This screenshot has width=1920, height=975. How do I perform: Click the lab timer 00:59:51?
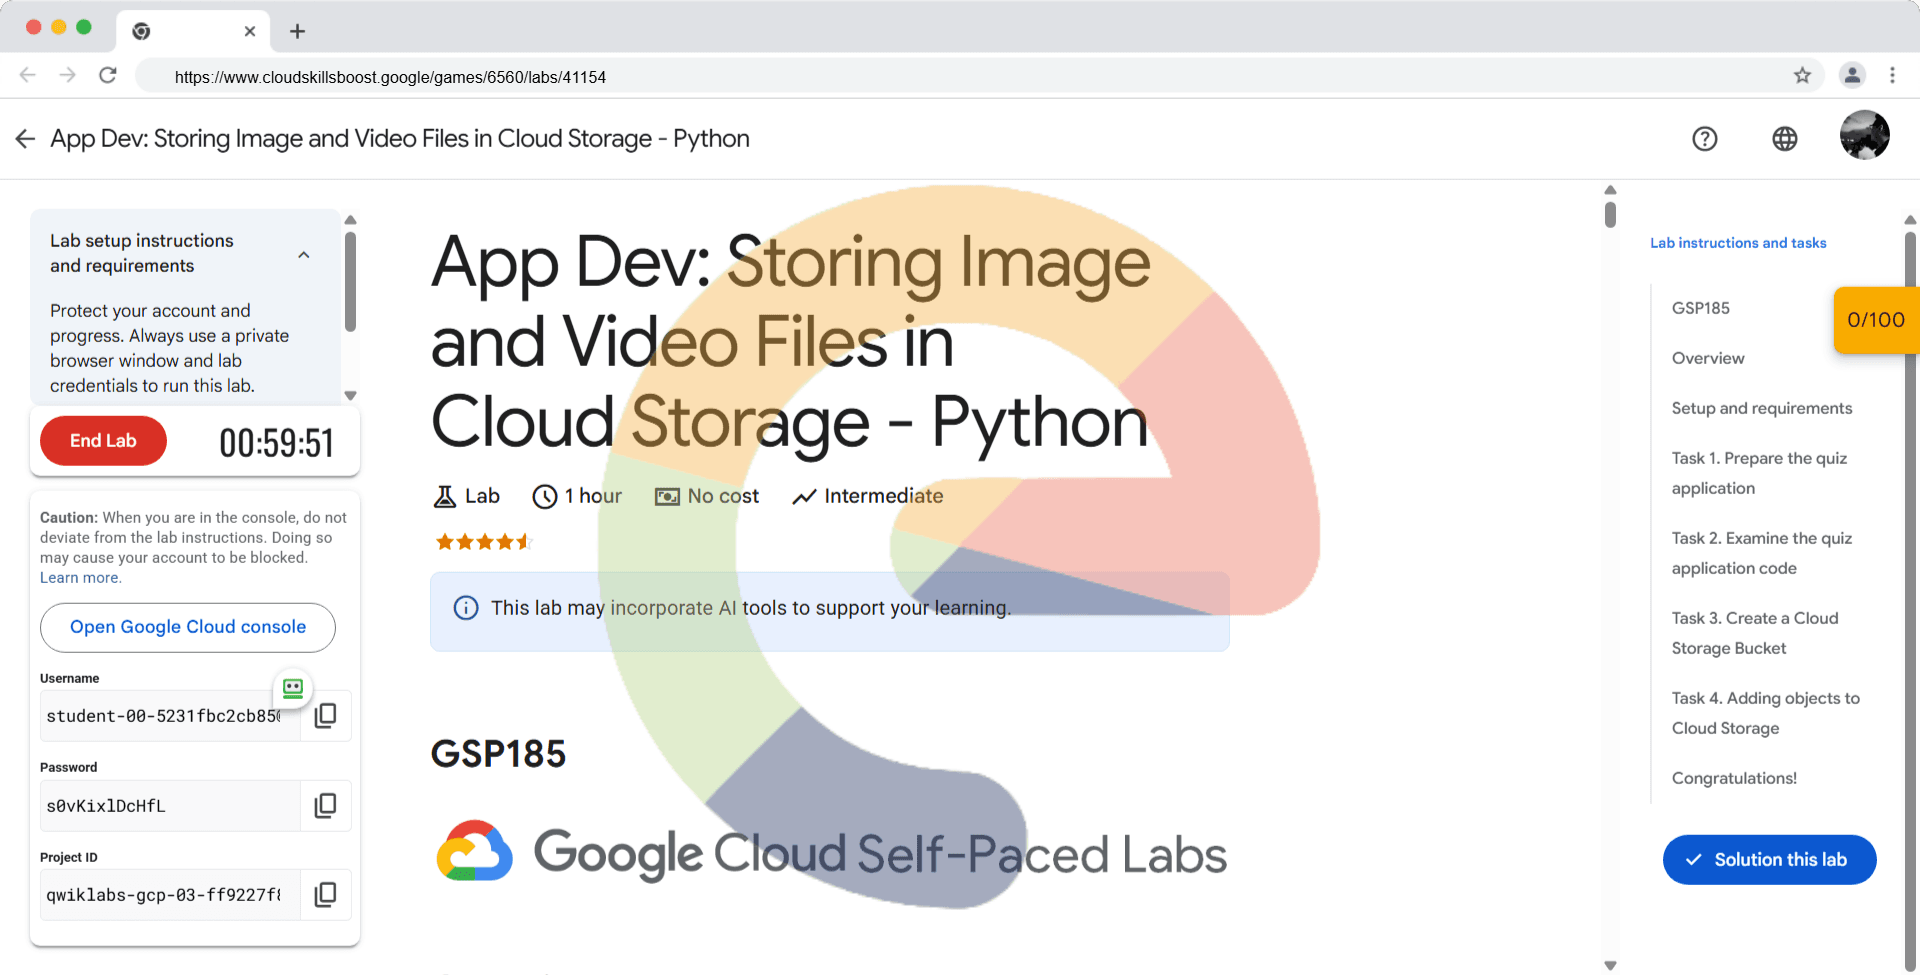(276, 443)
